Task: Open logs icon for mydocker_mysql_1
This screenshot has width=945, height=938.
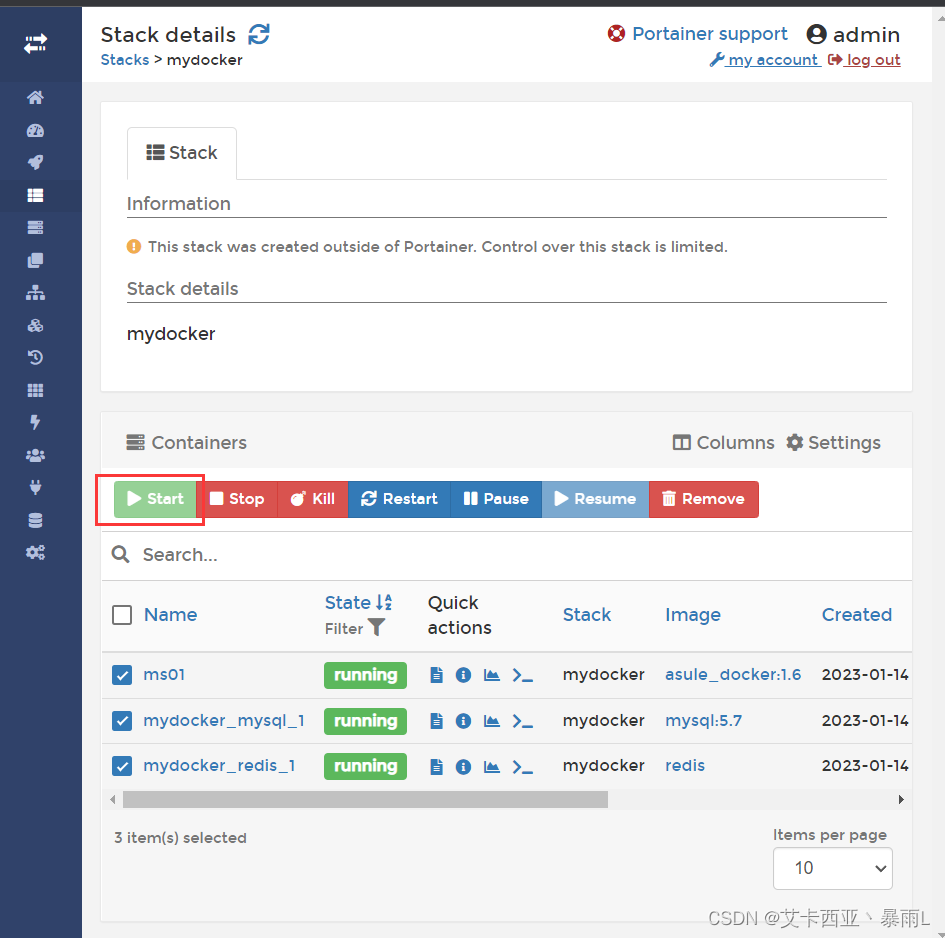Action: pyautogui.click(x=436, y=721)
